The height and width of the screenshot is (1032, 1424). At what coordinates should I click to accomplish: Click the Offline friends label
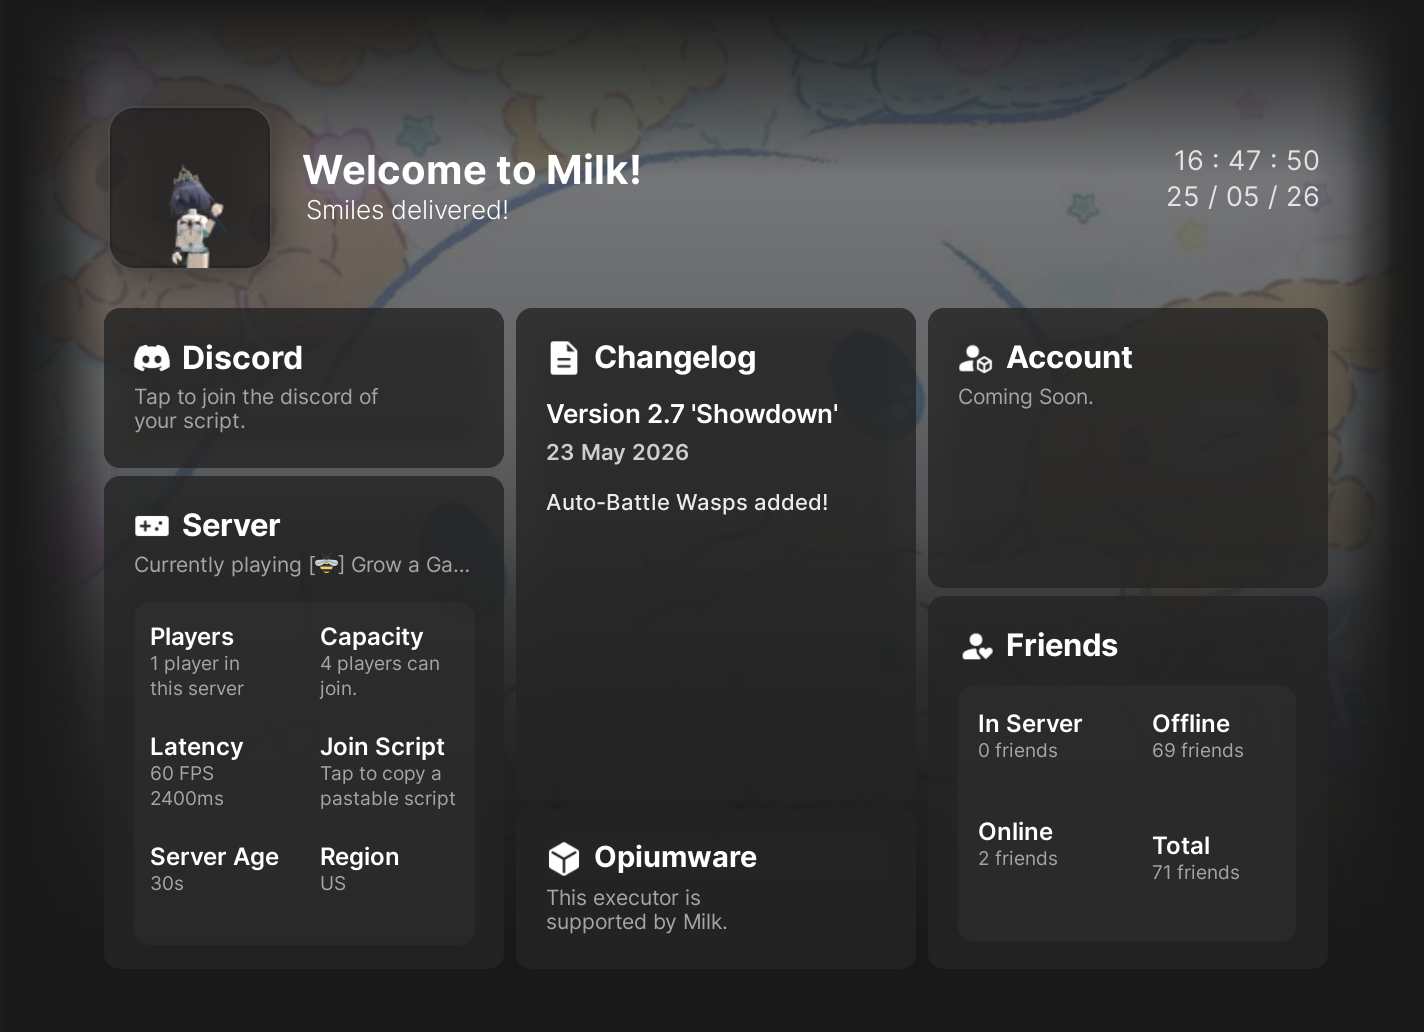[1191, 724]
